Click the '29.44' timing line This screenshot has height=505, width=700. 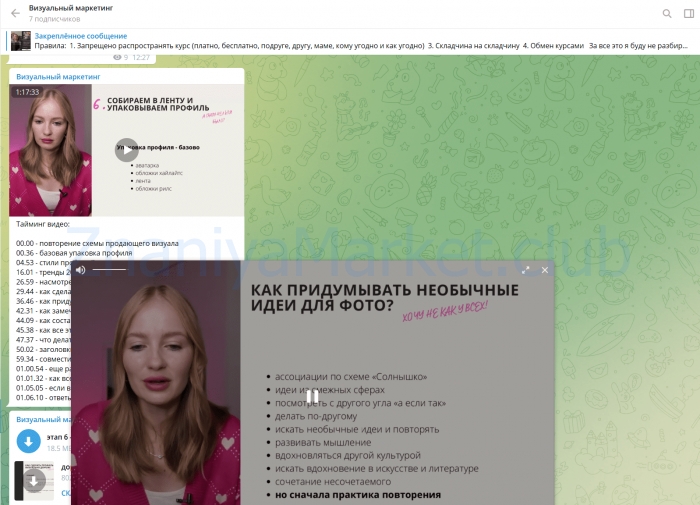pyautogui.click(x=43, y=292)
